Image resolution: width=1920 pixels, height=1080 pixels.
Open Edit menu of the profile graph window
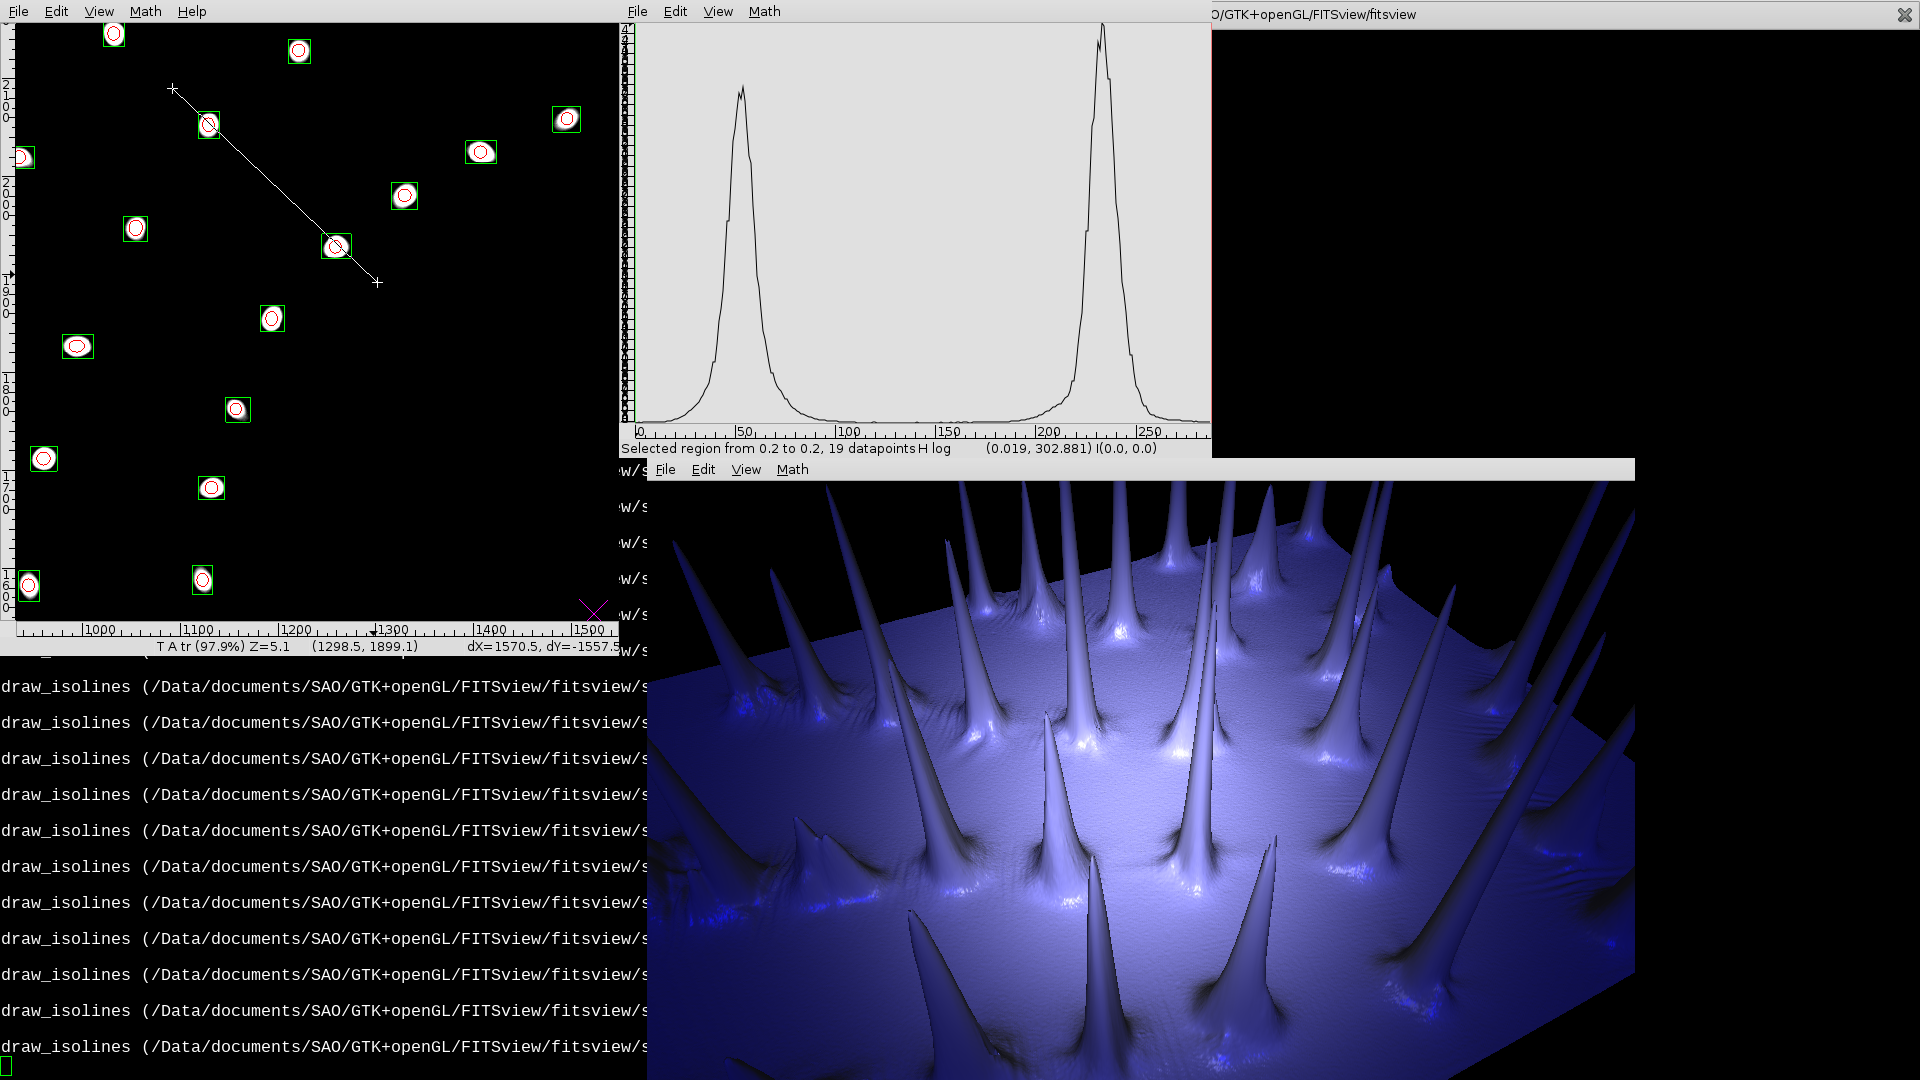pyautogui.click(x=675, y=12)
